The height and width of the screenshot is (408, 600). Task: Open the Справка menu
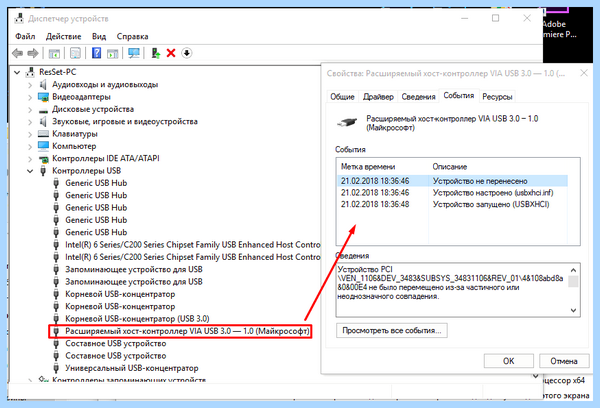(x=132, y=36)
